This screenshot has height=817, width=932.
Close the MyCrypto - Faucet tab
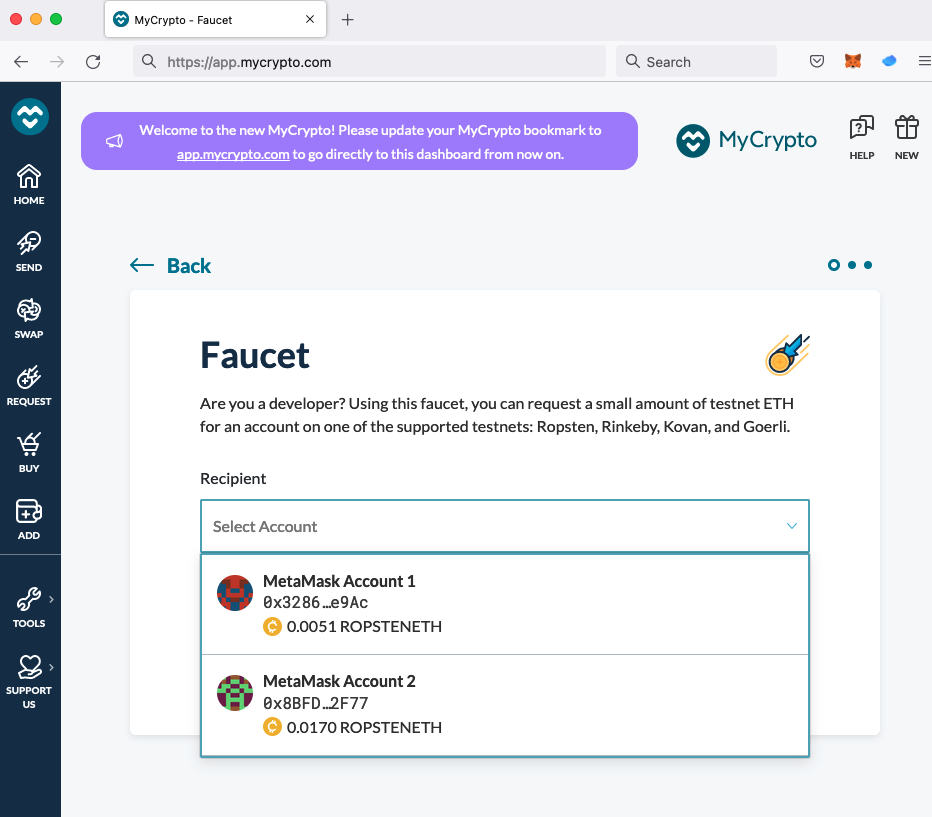[x=310, y=19]
